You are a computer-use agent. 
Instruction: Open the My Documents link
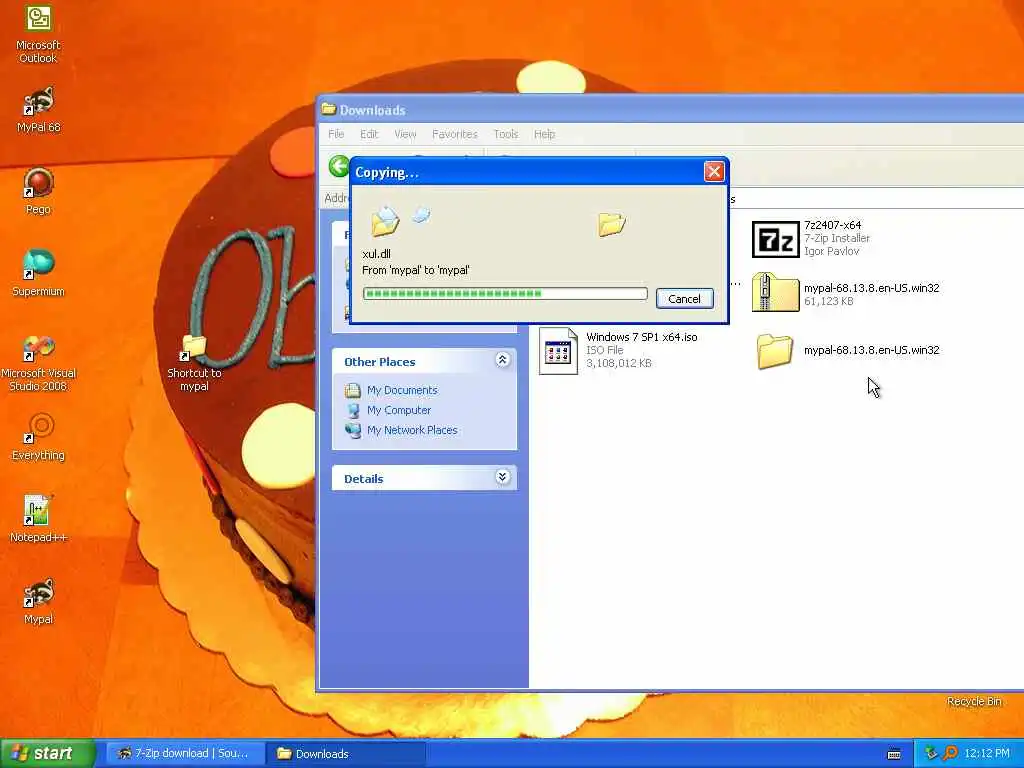point(402,391)
